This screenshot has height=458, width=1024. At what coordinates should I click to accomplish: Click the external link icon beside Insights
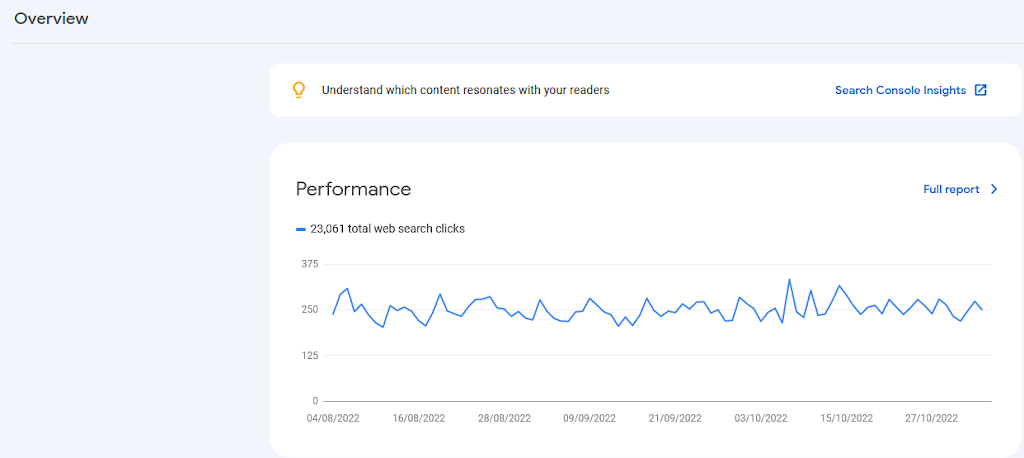point(980,90)
